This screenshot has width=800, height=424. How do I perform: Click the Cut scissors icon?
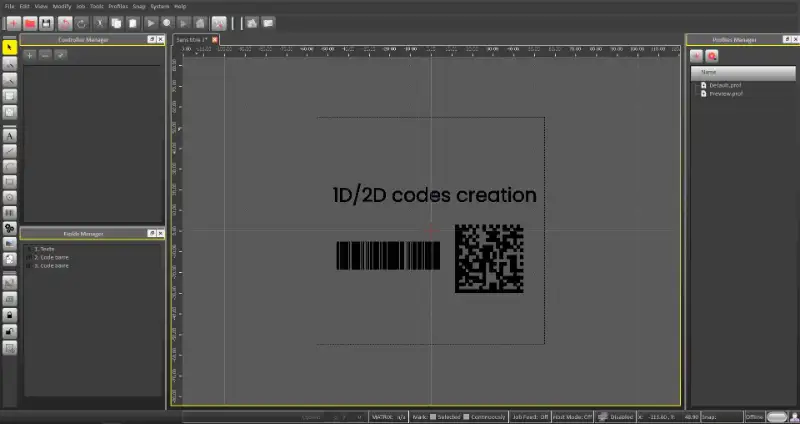[99, 22]
